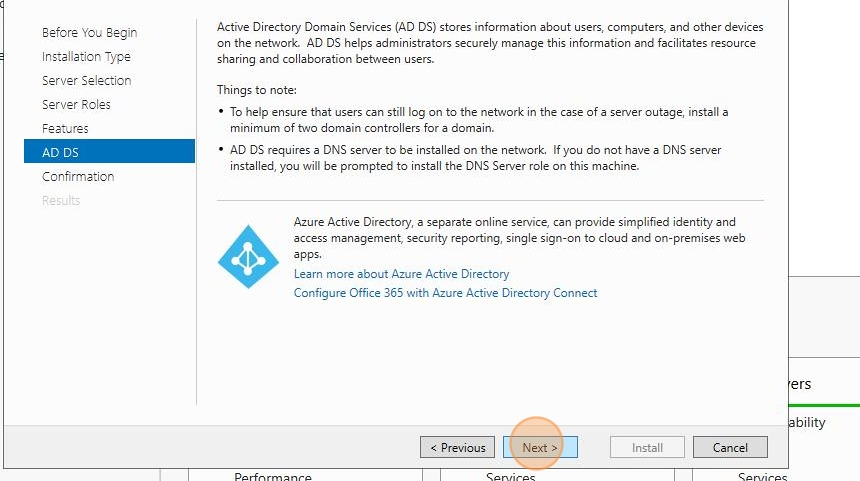Open Performance item behind the wizard
This screenshot has width=860, height=481.
click(x=273, y=476)
